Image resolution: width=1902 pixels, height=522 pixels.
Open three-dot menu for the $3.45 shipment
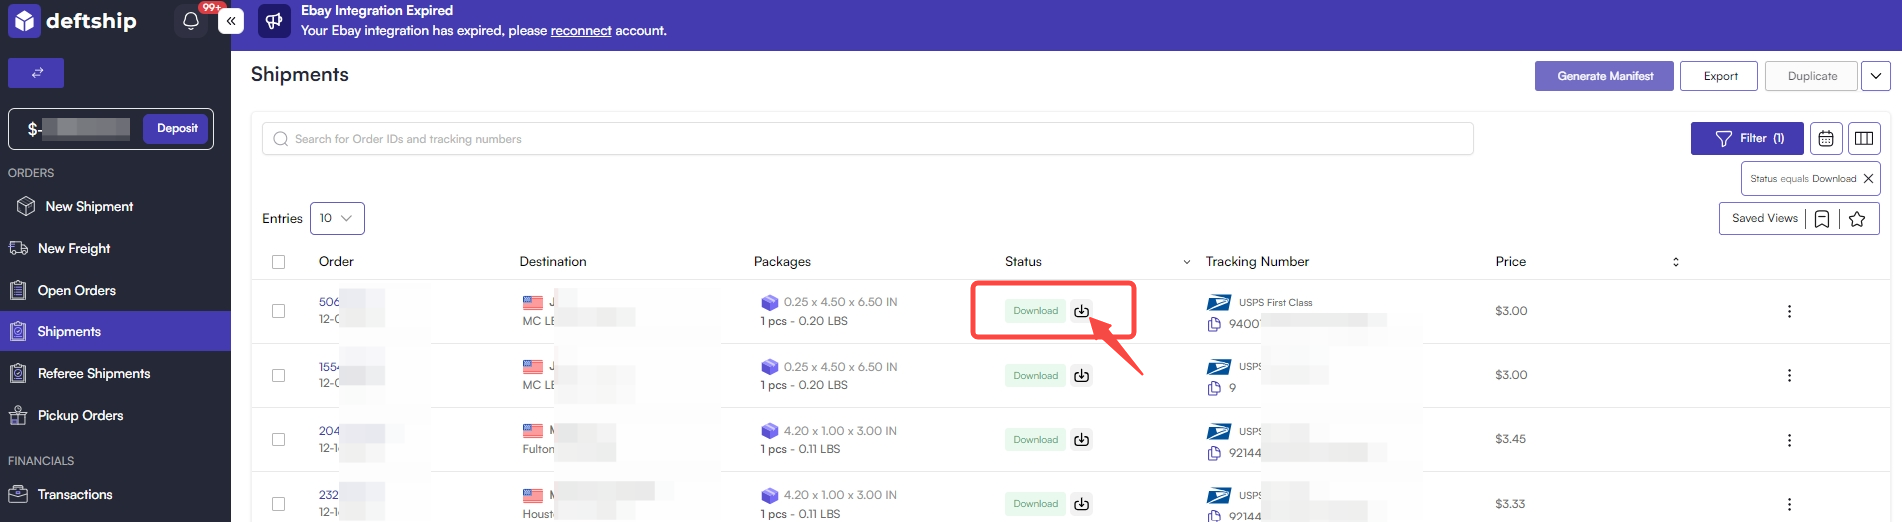[x=1789, y=440]
